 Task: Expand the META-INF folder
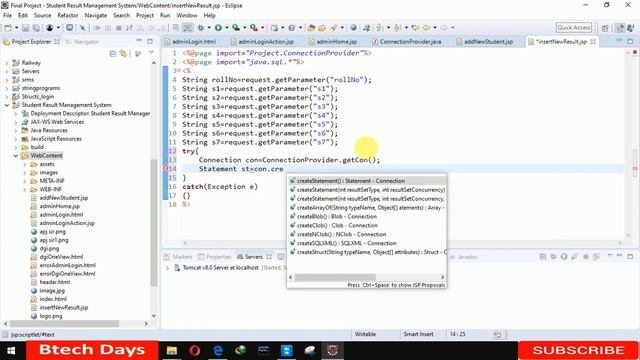[24, 181]
